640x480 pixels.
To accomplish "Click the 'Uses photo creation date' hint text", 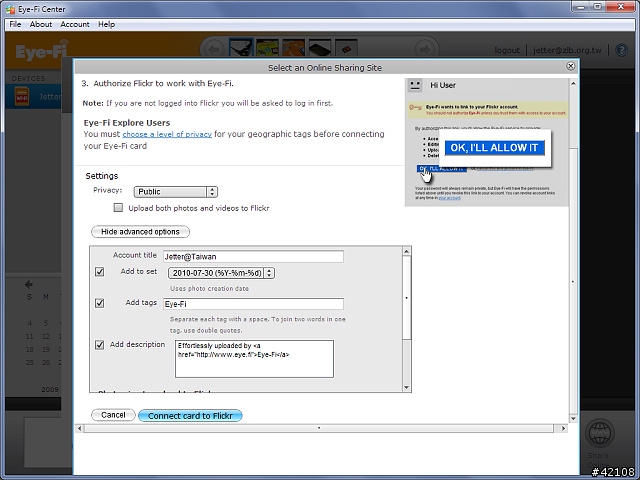I will 209,289.
